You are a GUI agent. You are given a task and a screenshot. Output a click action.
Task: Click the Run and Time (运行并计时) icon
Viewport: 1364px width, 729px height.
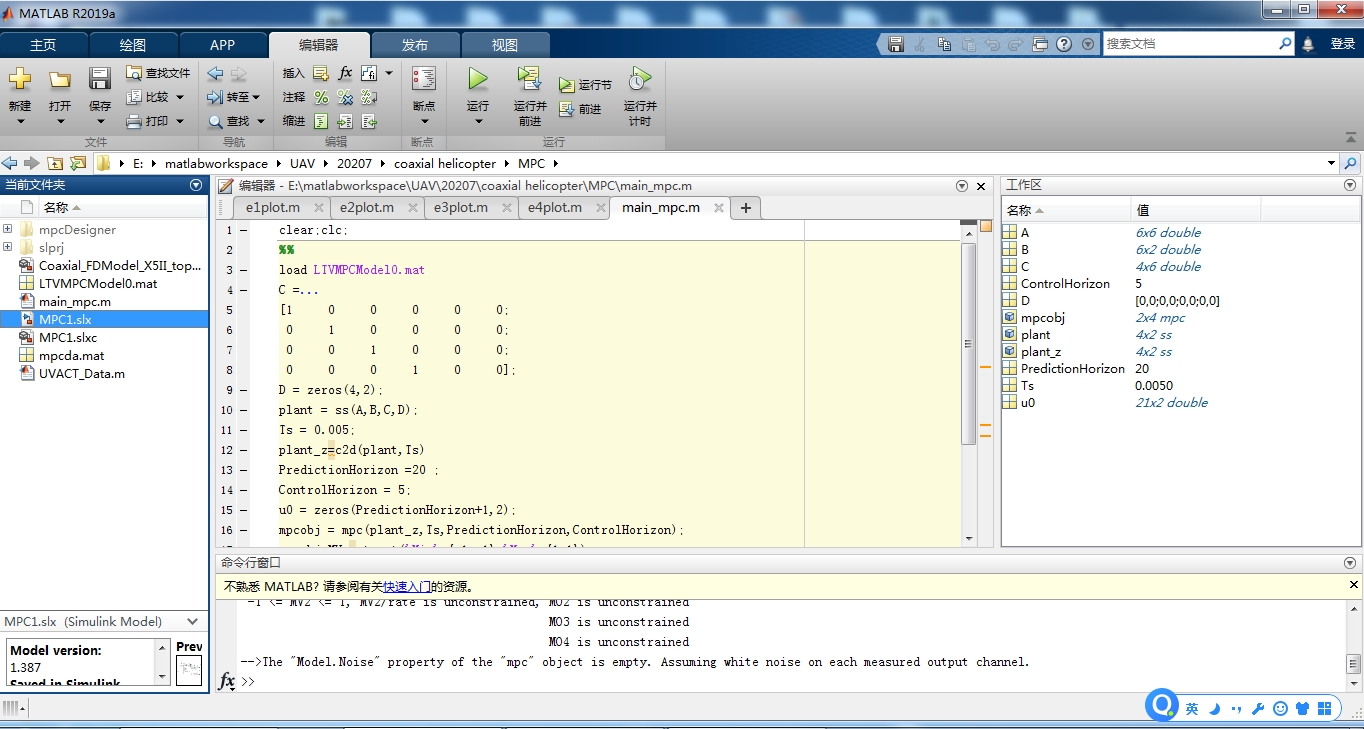(640, 79)
